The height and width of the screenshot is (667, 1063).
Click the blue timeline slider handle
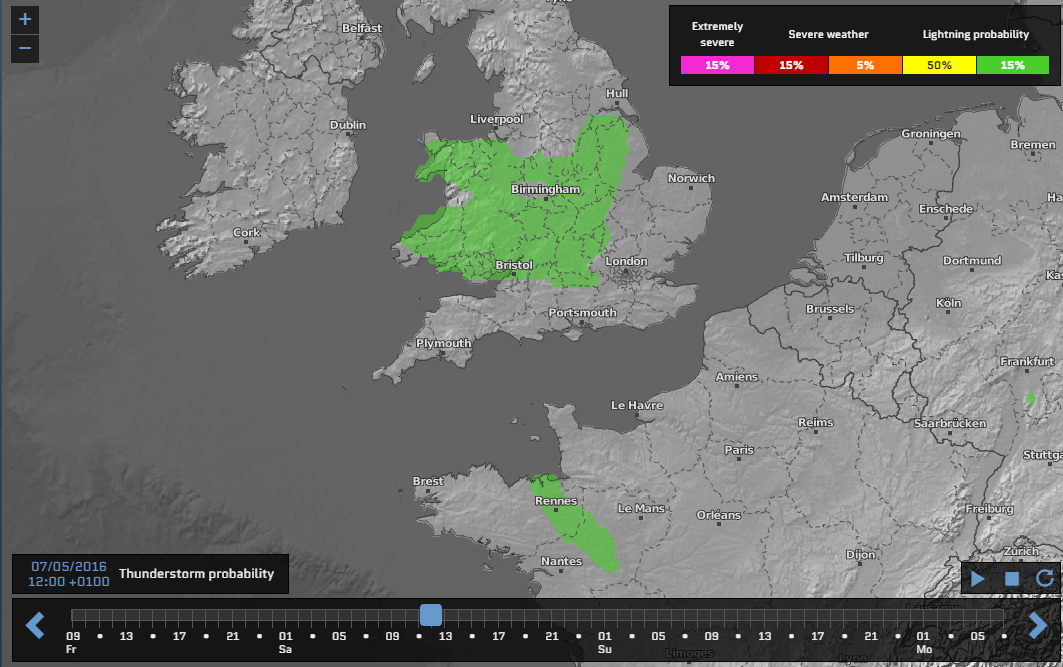coord(430,615)
